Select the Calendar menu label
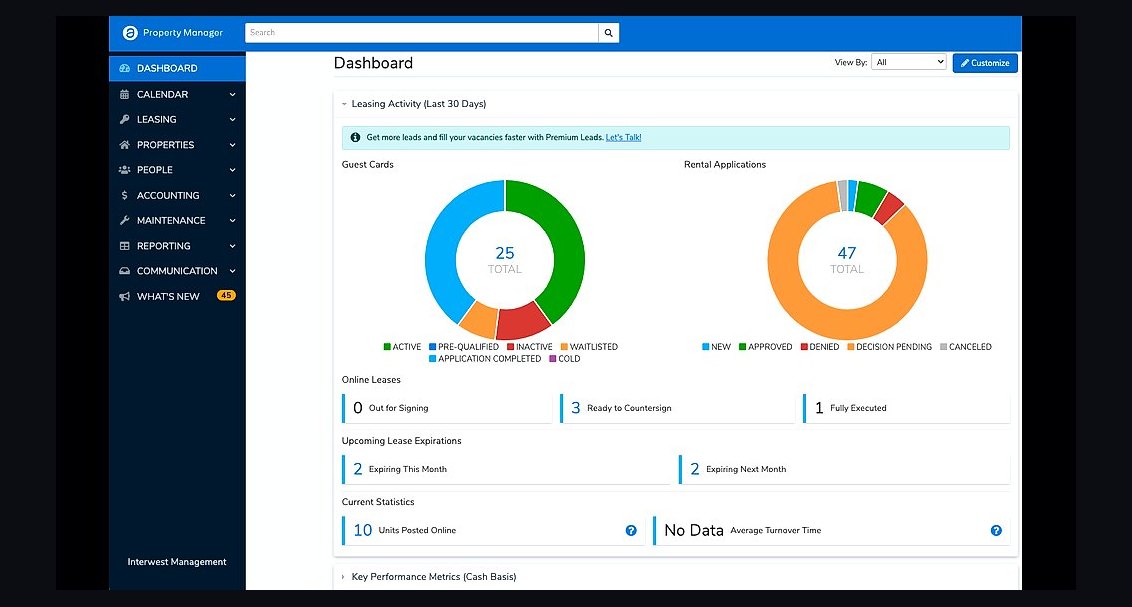The image size is (1132, 607). (x=162, y=95)
